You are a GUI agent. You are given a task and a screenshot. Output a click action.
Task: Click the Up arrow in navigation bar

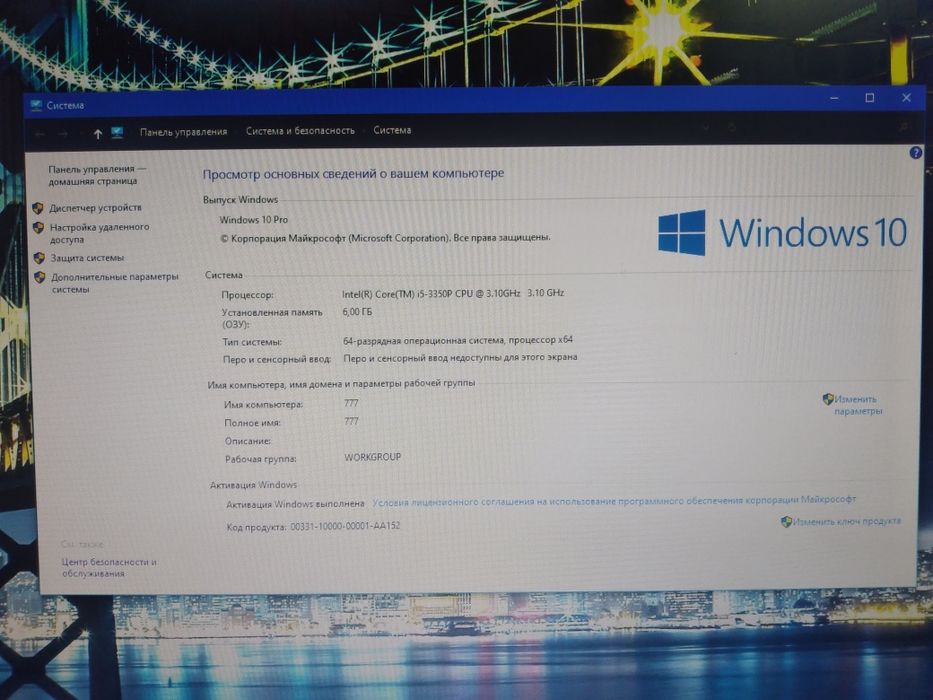[98, 134]
